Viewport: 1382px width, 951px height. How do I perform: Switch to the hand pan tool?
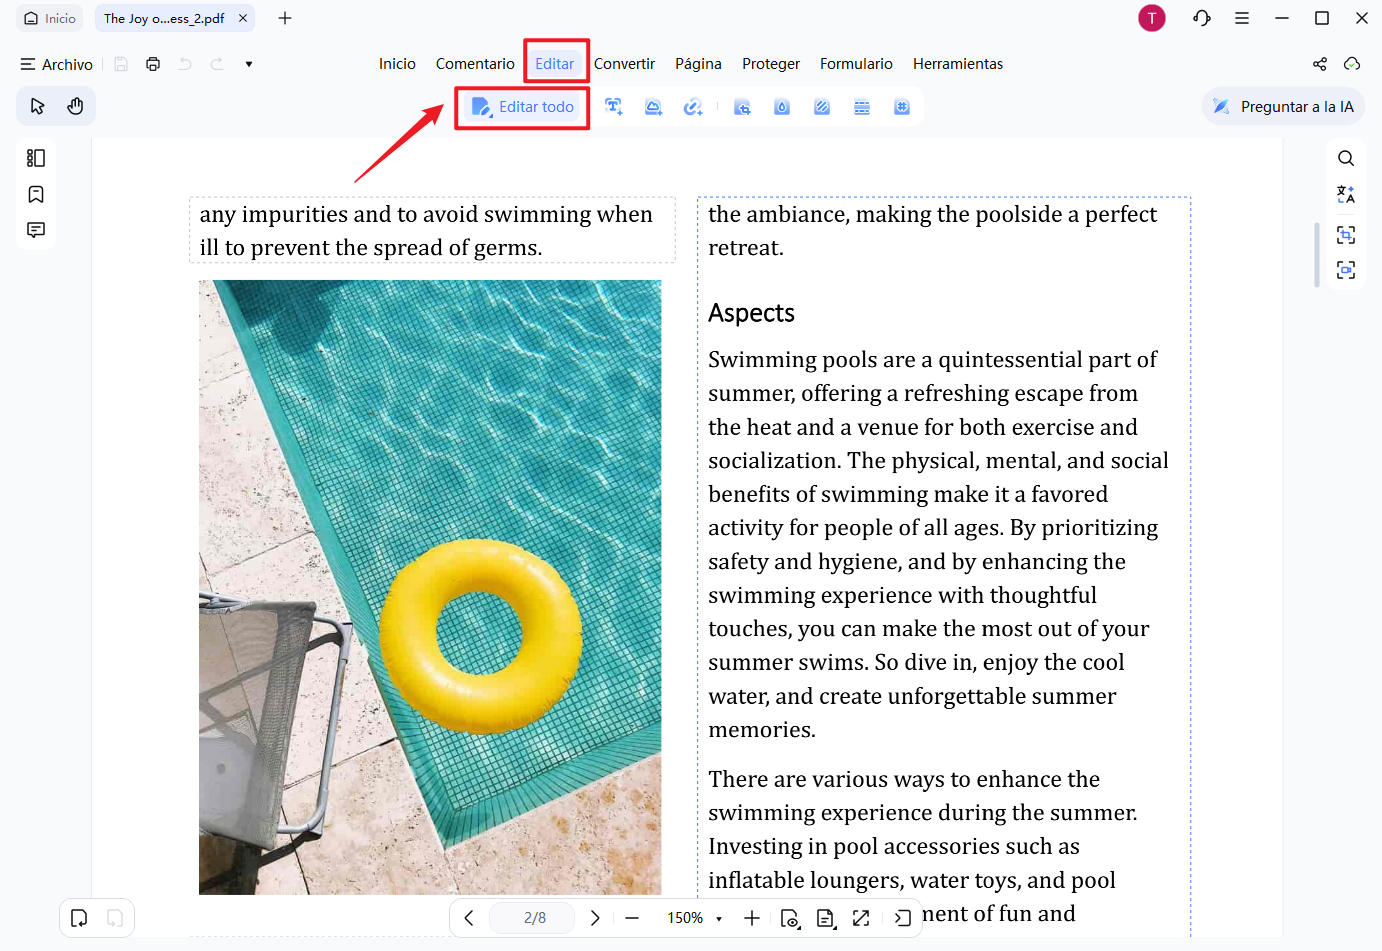point(75,106)
